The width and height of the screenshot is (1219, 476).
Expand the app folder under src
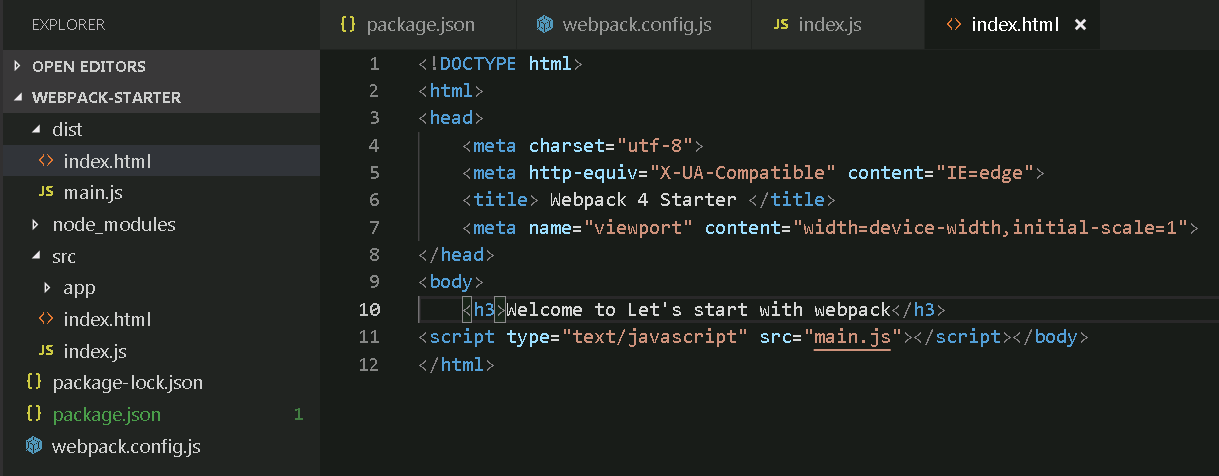tap(47, 288)
